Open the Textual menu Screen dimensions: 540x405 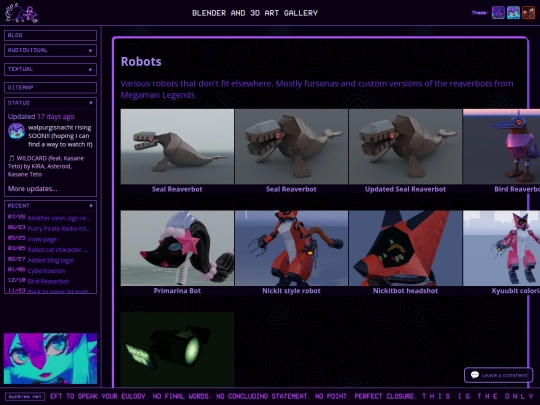(x=50, y=69)
